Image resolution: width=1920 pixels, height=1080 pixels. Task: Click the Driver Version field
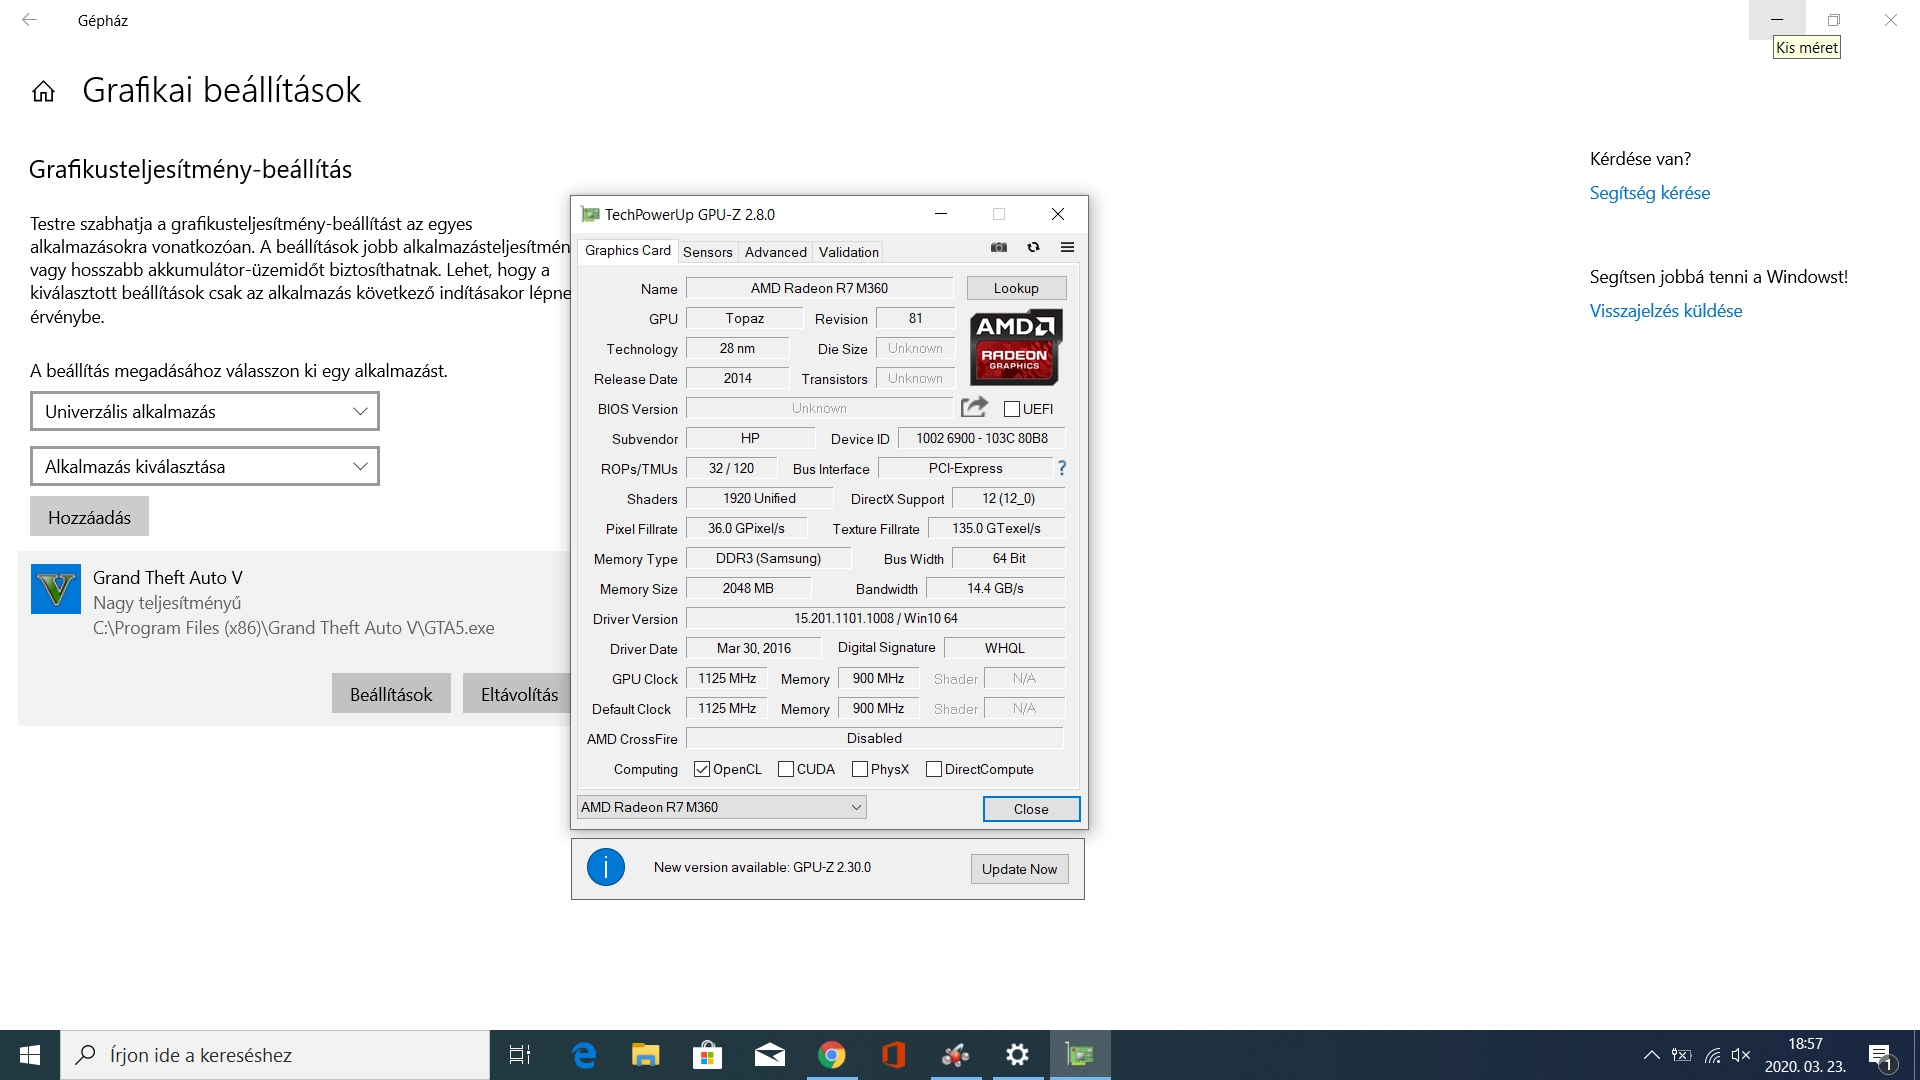coord(875,618)
